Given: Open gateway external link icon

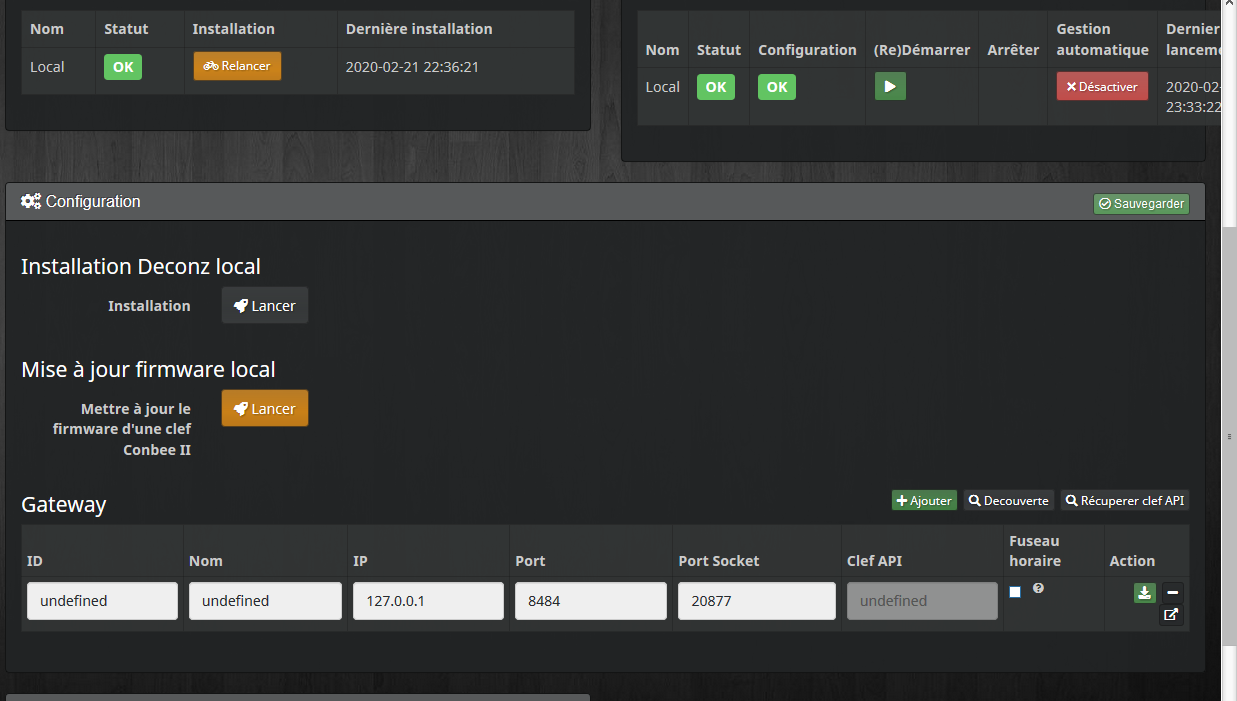Looking at the screenshot, I should [1172, 615].
